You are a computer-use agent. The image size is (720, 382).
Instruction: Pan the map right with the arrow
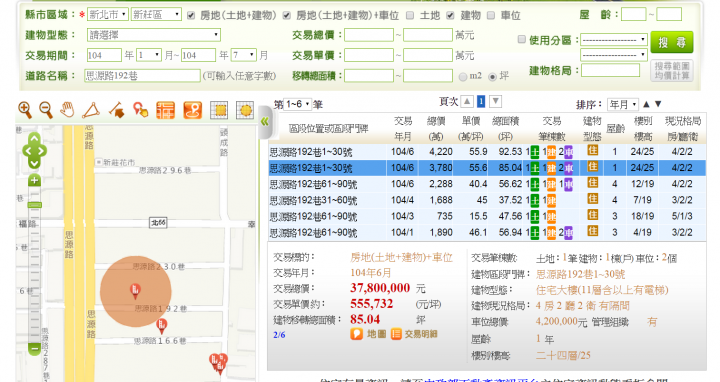point(42,151)
